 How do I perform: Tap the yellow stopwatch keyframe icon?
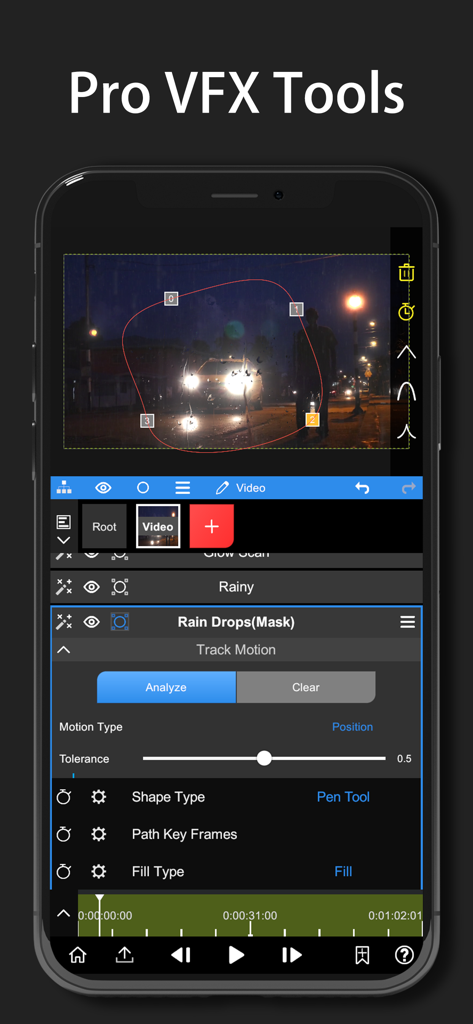click(x=406, y=312)
